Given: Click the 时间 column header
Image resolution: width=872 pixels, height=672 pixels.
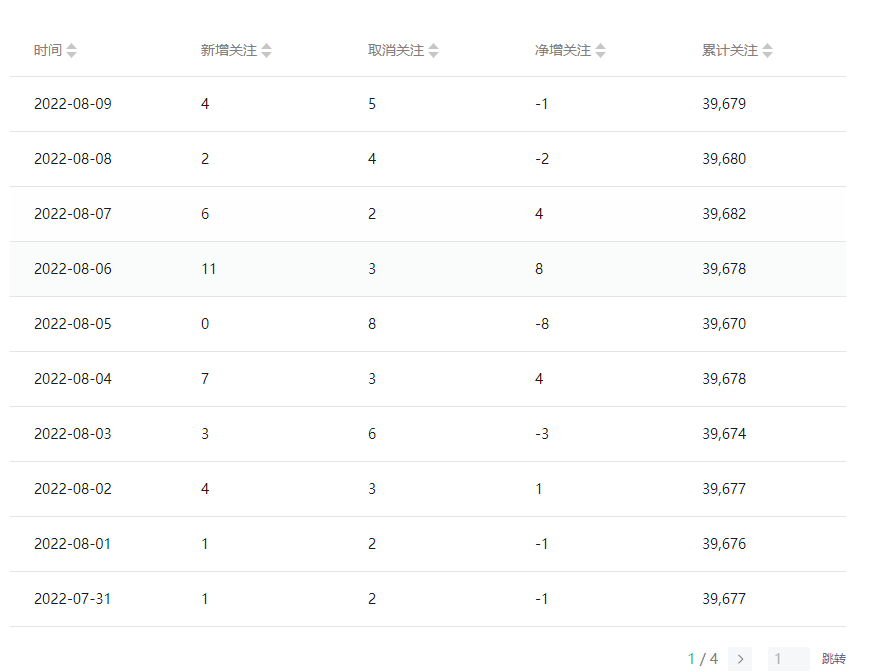Looking at the screenshot, I should pyautogui.click(x=48, y=51).
